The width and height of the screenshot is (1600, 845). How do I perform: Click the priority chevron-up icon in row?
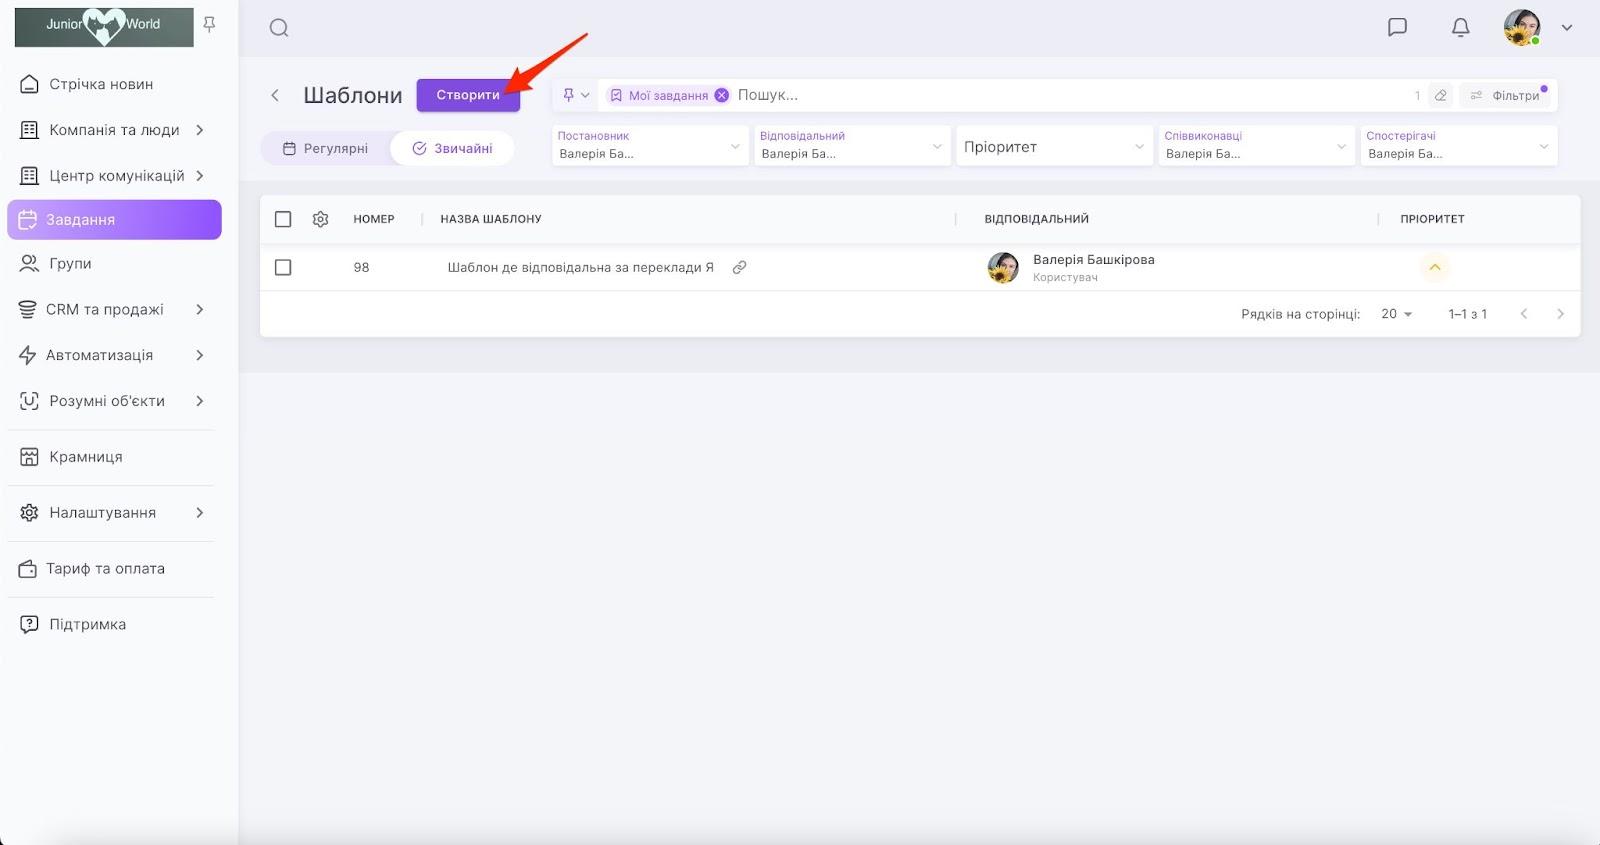point(1434,267)
